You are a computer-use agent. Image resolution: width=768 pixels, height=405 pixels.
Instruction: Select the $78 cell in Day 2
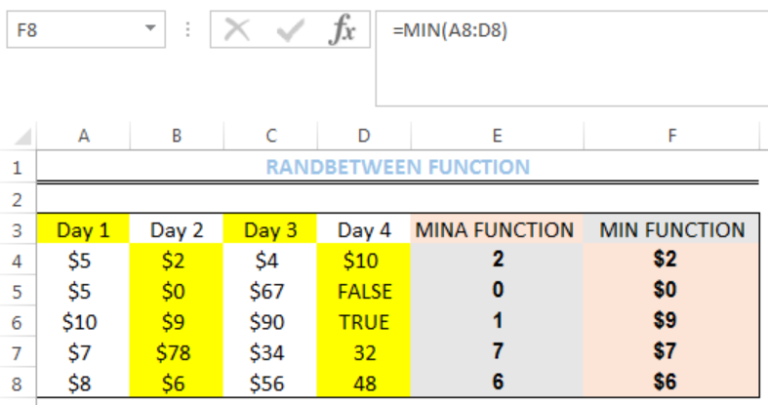pyautogui.click(x=176, y=352)
